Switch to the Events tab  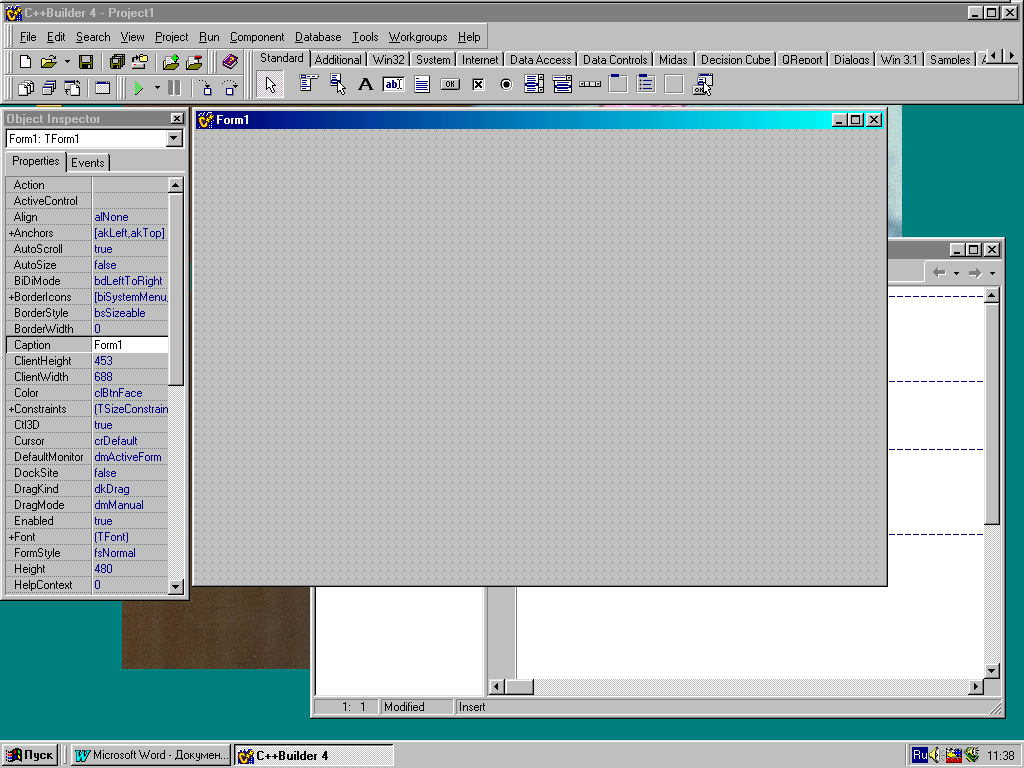[x=88, y=163]
